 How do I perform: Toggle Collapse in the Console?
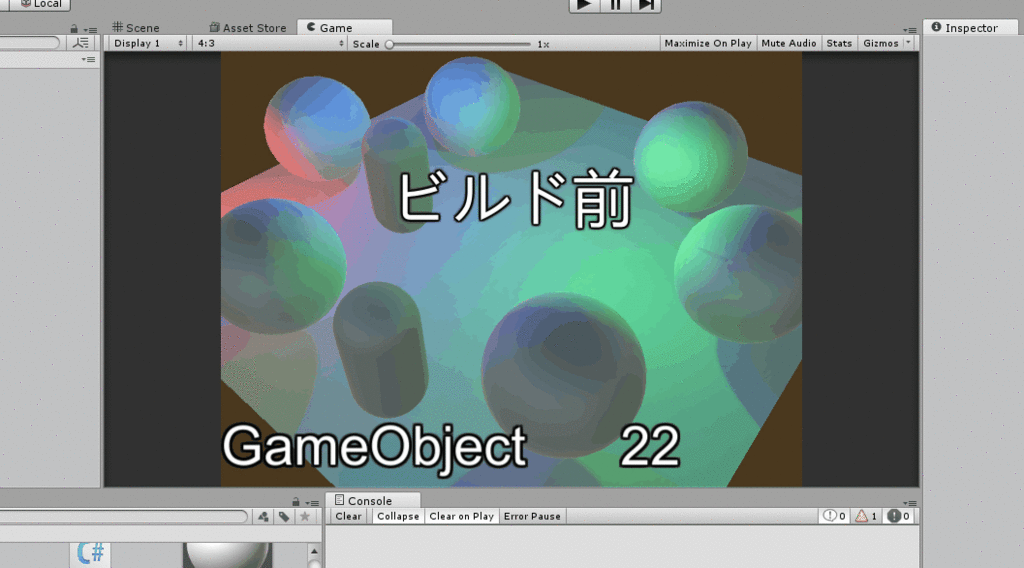(398, 516)
